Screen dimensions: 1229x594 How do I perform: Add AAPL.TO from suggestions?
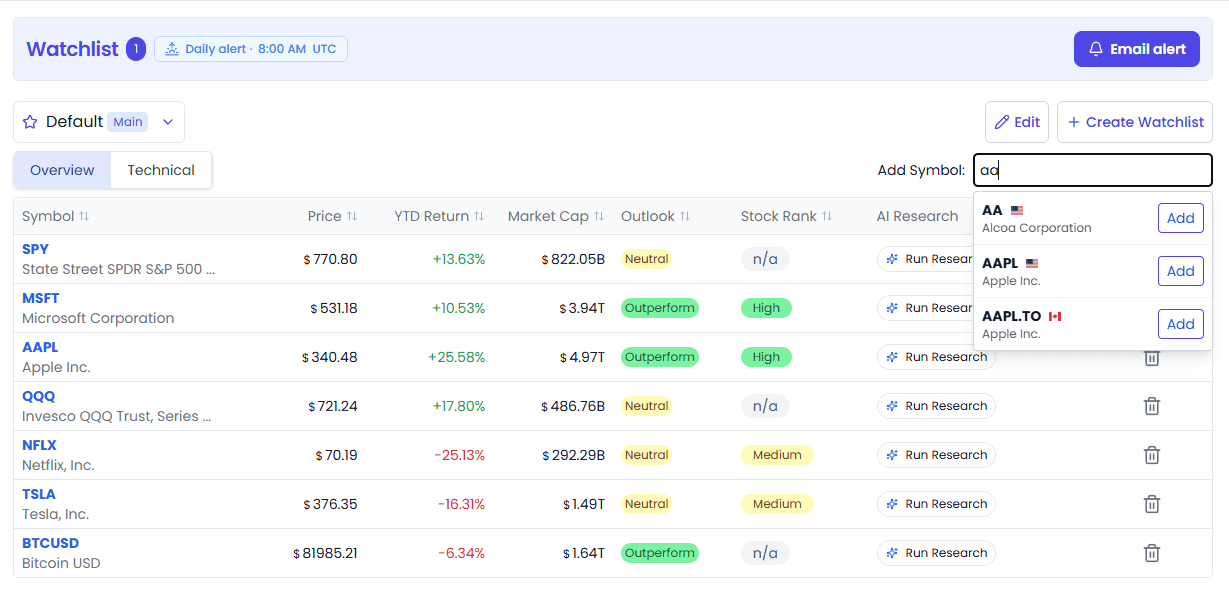(1181, 324)
